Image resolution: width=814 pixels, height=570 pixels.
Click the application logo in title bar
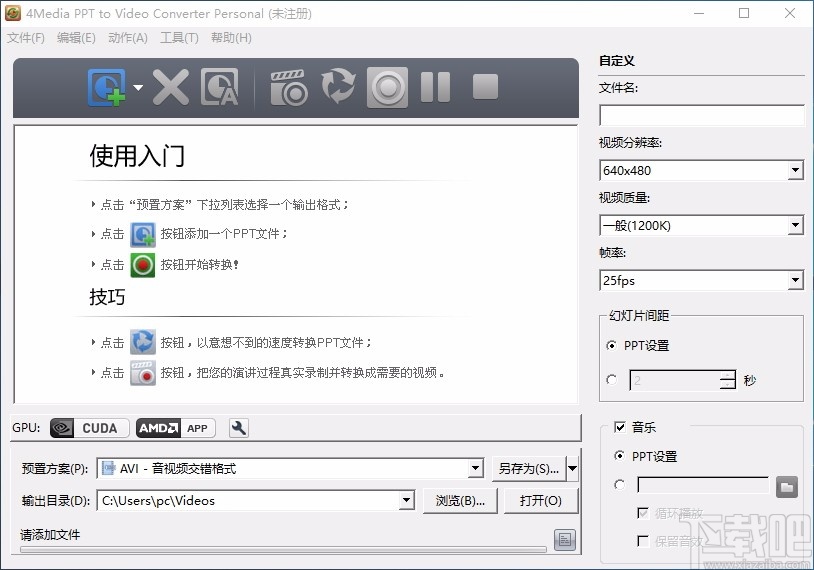click(x=12, y=13)
